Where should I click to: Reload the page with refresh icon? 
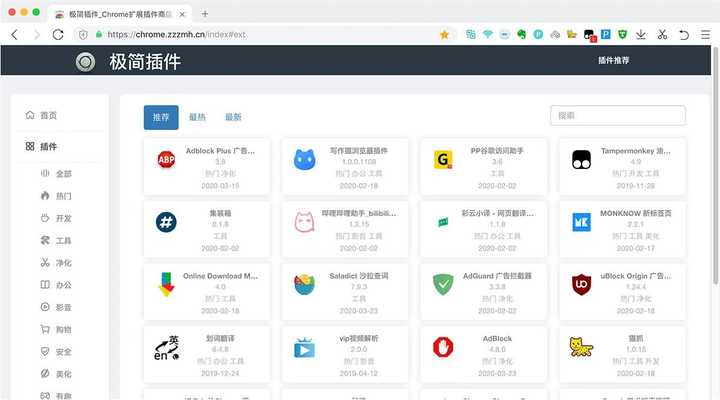coord(58,34)
